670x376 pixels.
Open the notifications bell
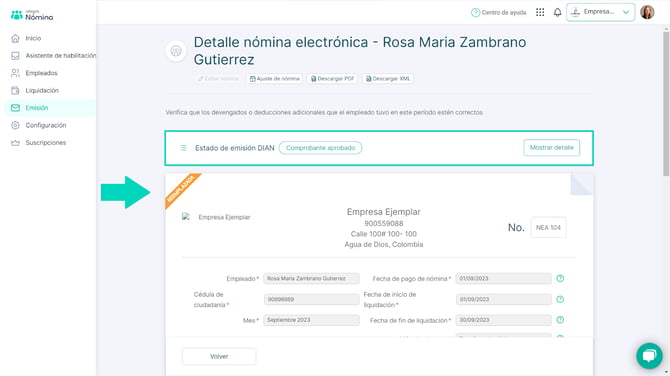pyautogui.click(x=557, y=12)
